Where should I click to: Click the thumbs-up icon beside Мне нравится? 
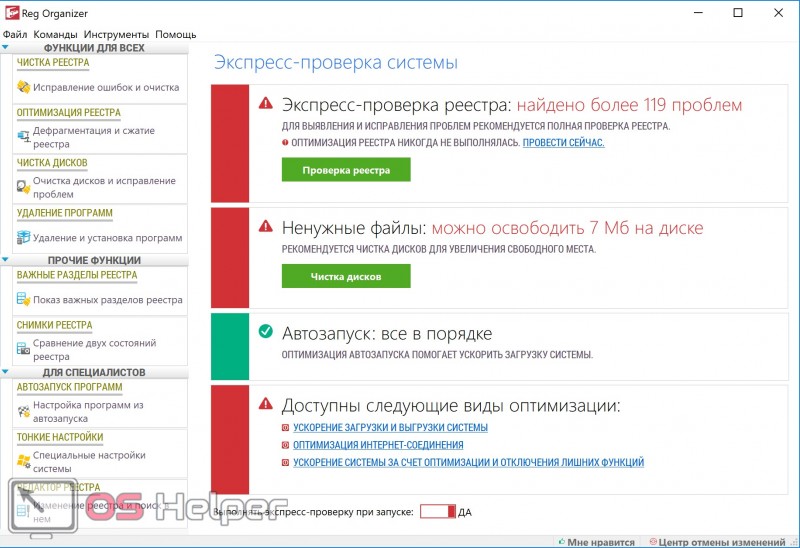(562, 541)
